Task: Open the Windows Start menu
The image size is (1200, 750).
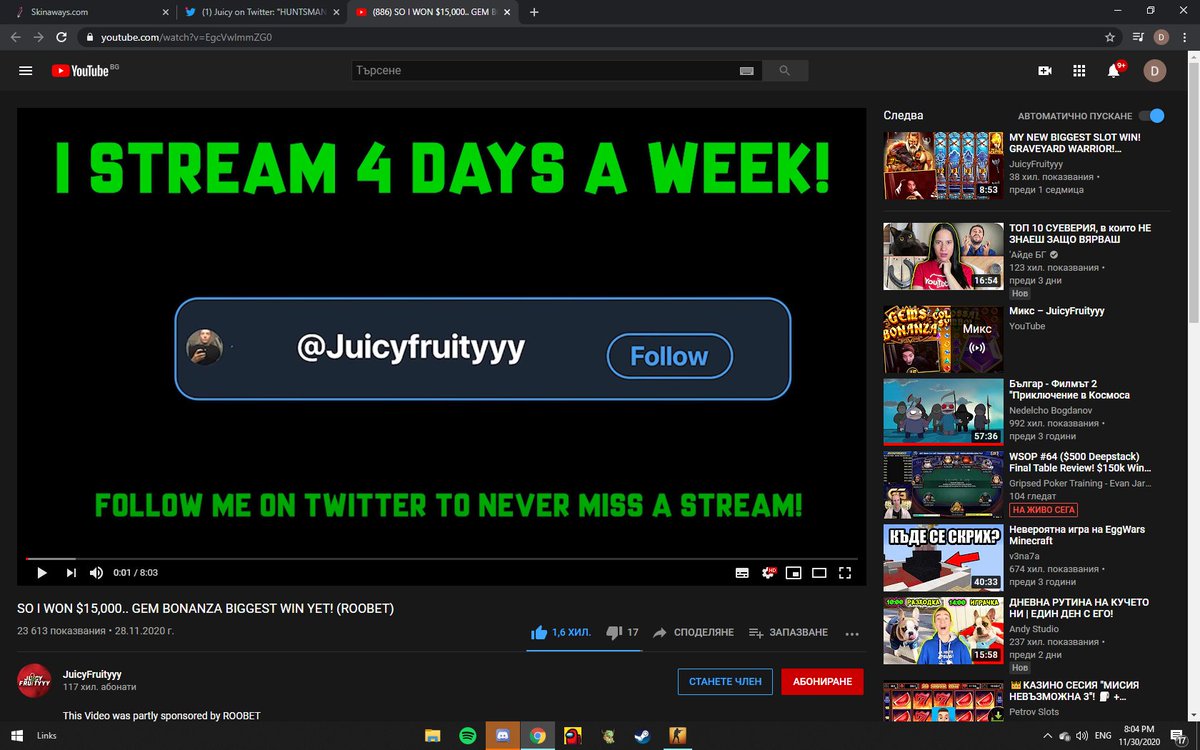Action: (x=17, y=735)
